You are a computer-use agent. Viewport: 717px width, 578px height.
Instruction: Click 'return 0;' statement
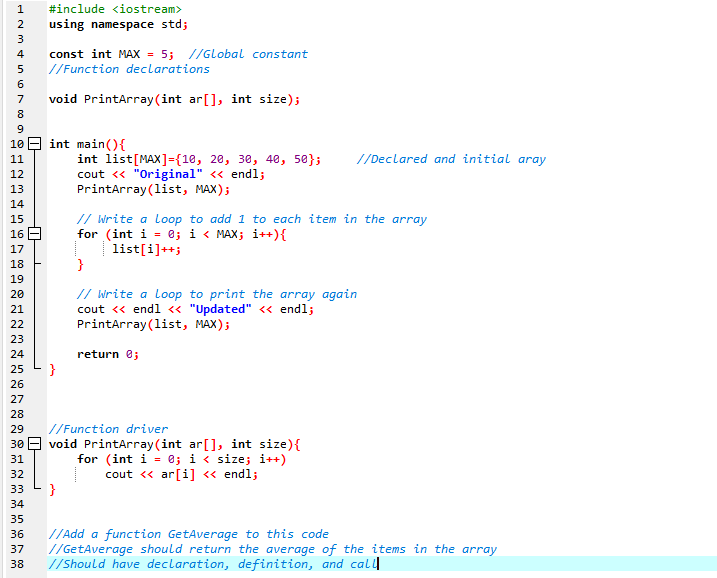point(108,354)
